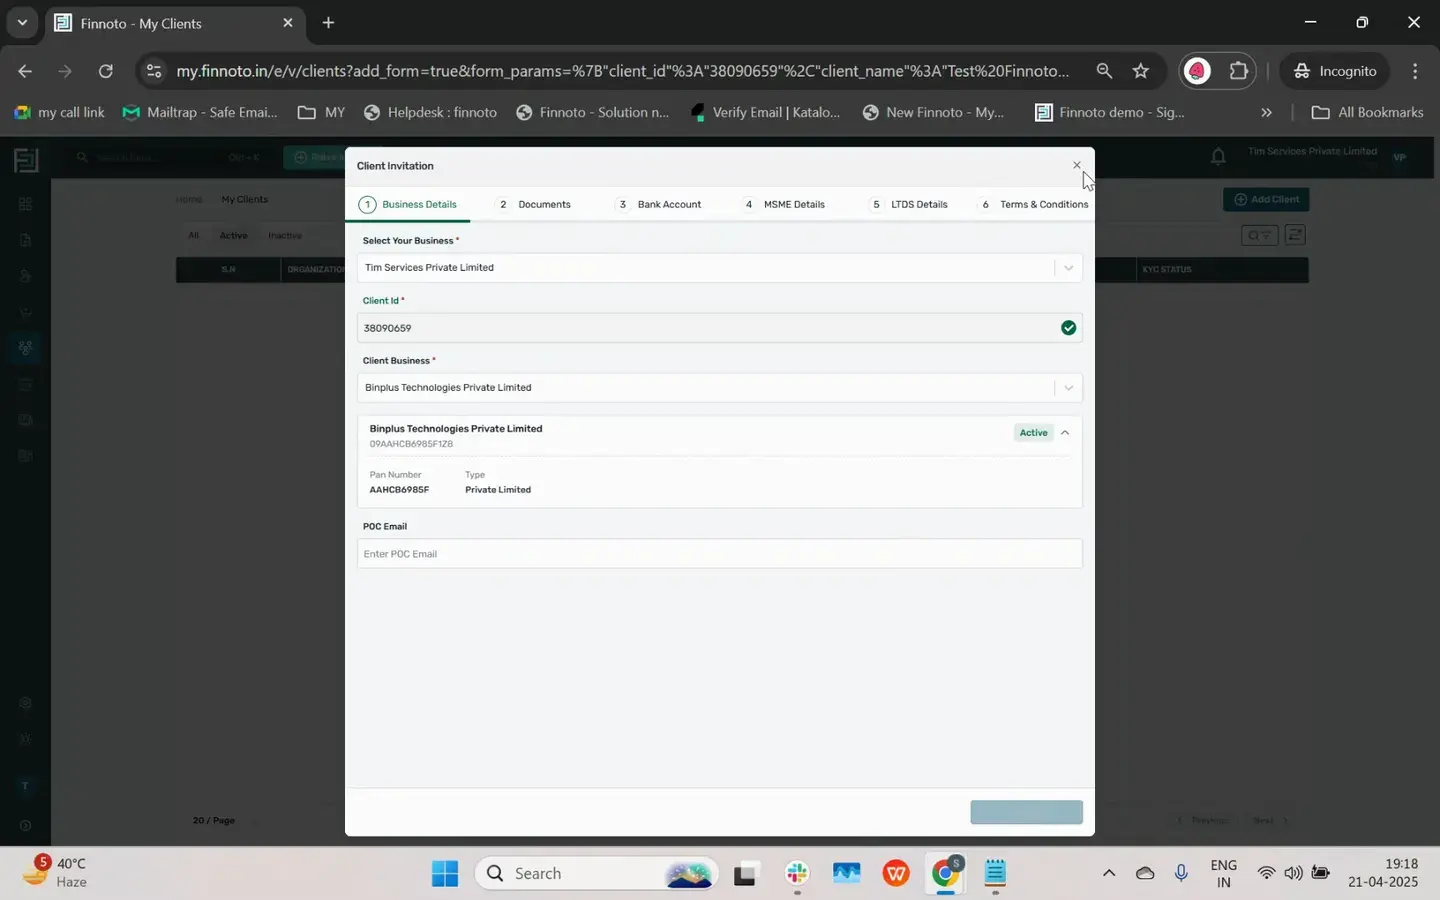
Task: Expand the Client Business dropdown
Action: [719, 388]
